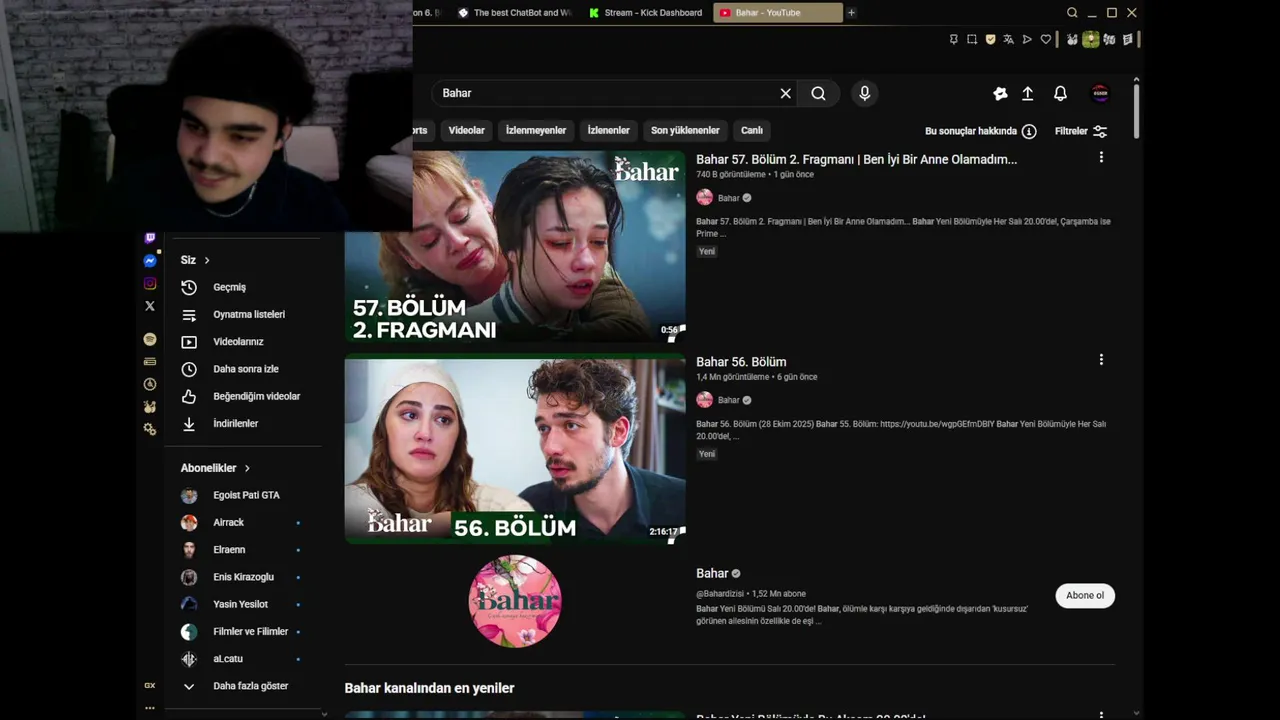Select the Bahar - YouTube tab
1280x720 pixels.
778,13
